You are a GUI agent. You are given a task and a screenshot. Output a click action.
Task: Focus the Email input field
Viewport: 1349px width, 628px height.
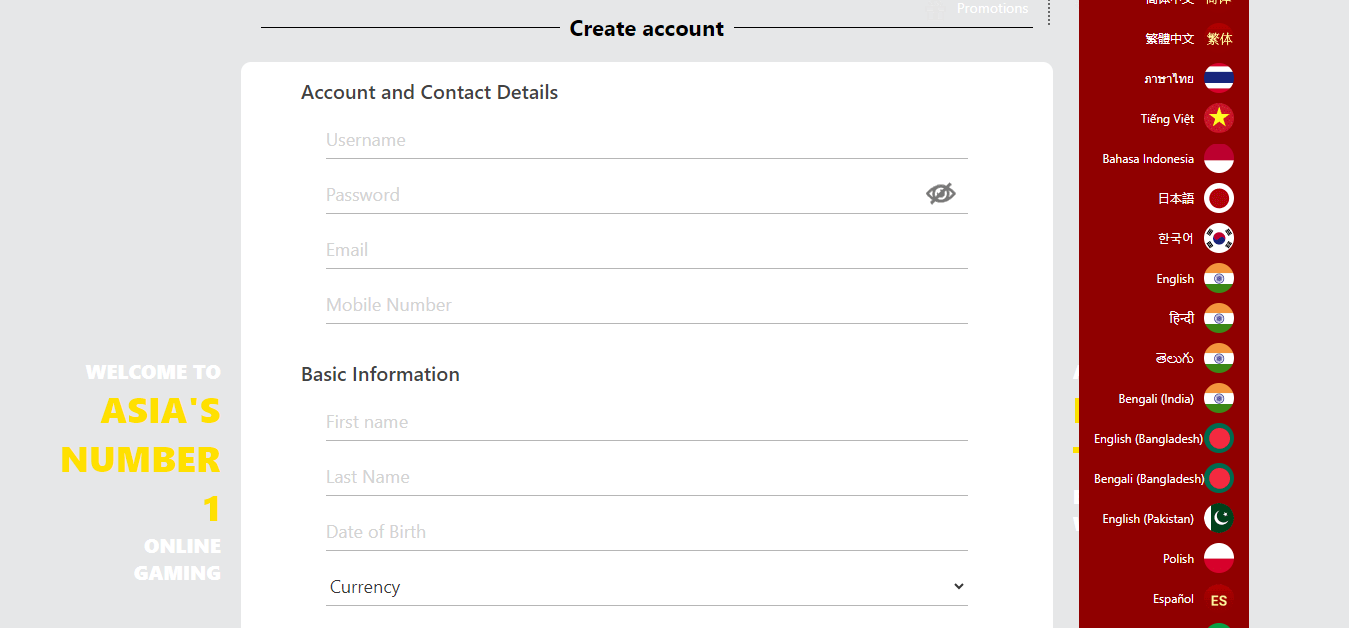[646, 250]
